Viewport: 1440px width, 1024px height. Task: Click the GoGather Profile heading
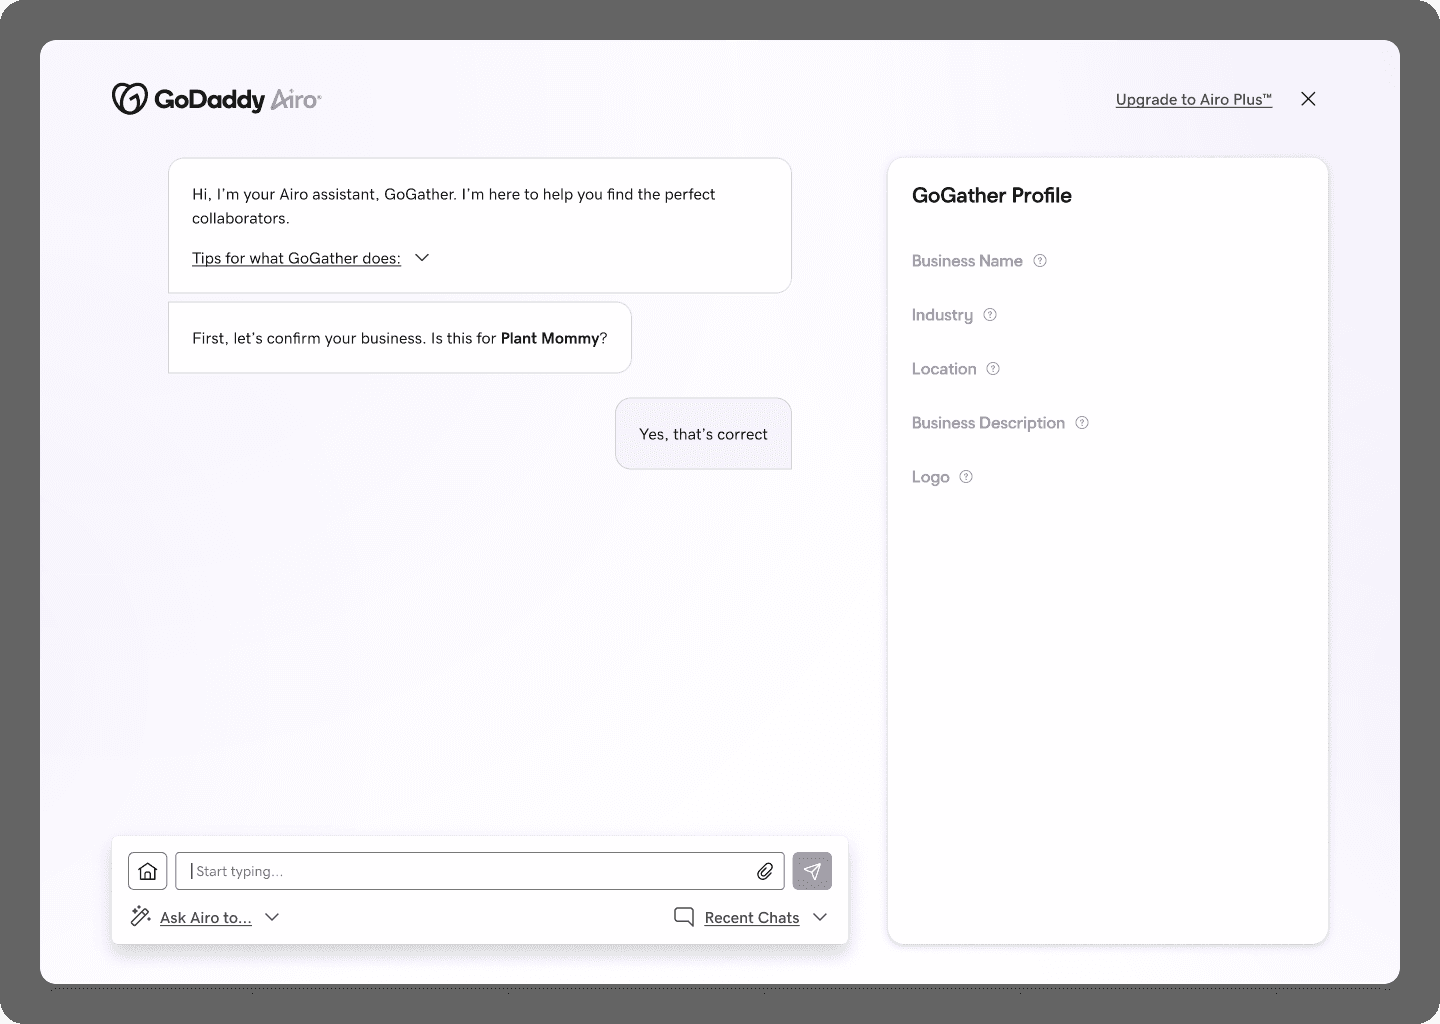(992, 196)
